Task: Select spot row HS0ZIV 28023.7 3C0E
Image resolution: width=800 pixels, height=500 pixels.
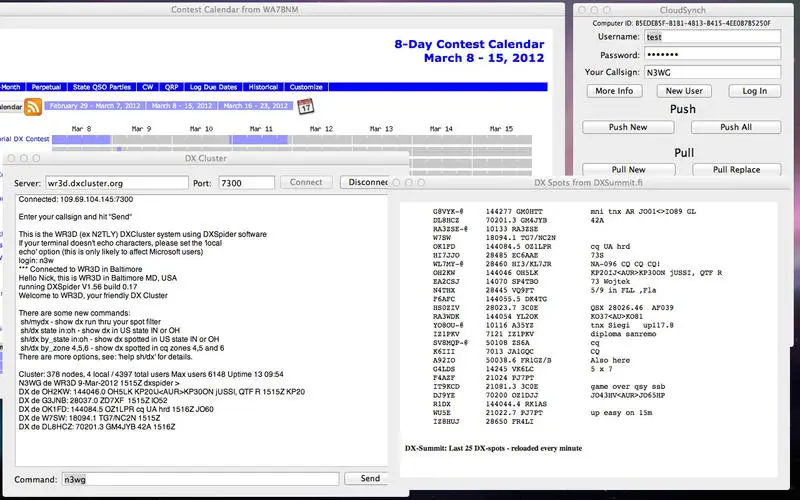Action: (x=553, y=308)
